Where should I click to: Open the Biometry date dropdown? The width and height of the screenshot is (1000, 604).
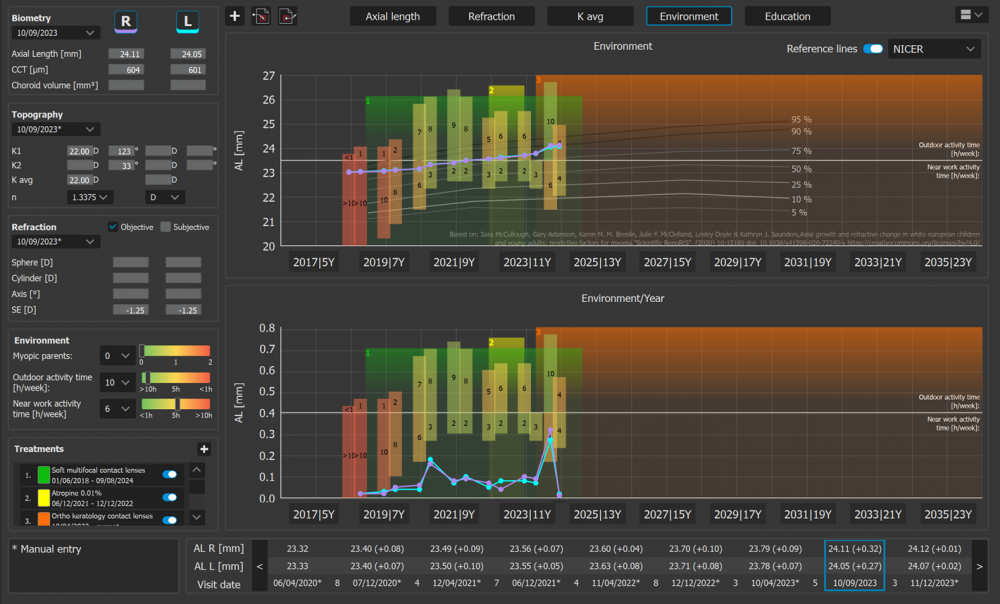55,33
